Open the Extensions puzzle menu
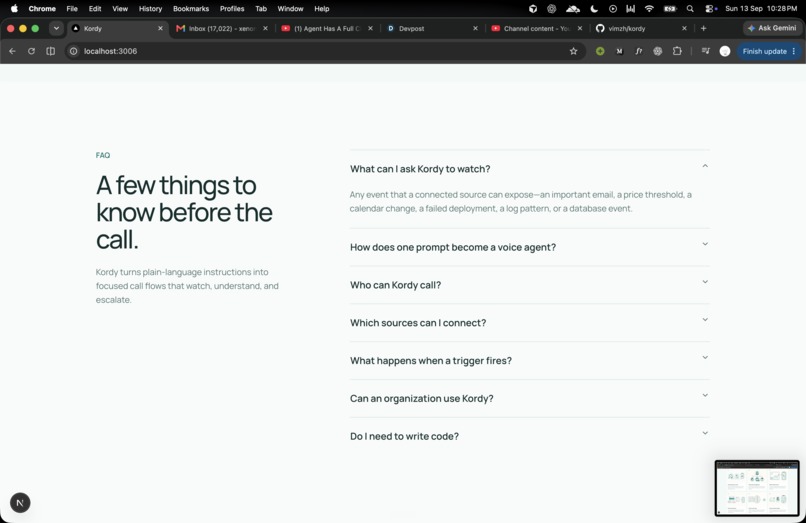The width and height of the screenshot is (806, 523). tap(677, 51)
